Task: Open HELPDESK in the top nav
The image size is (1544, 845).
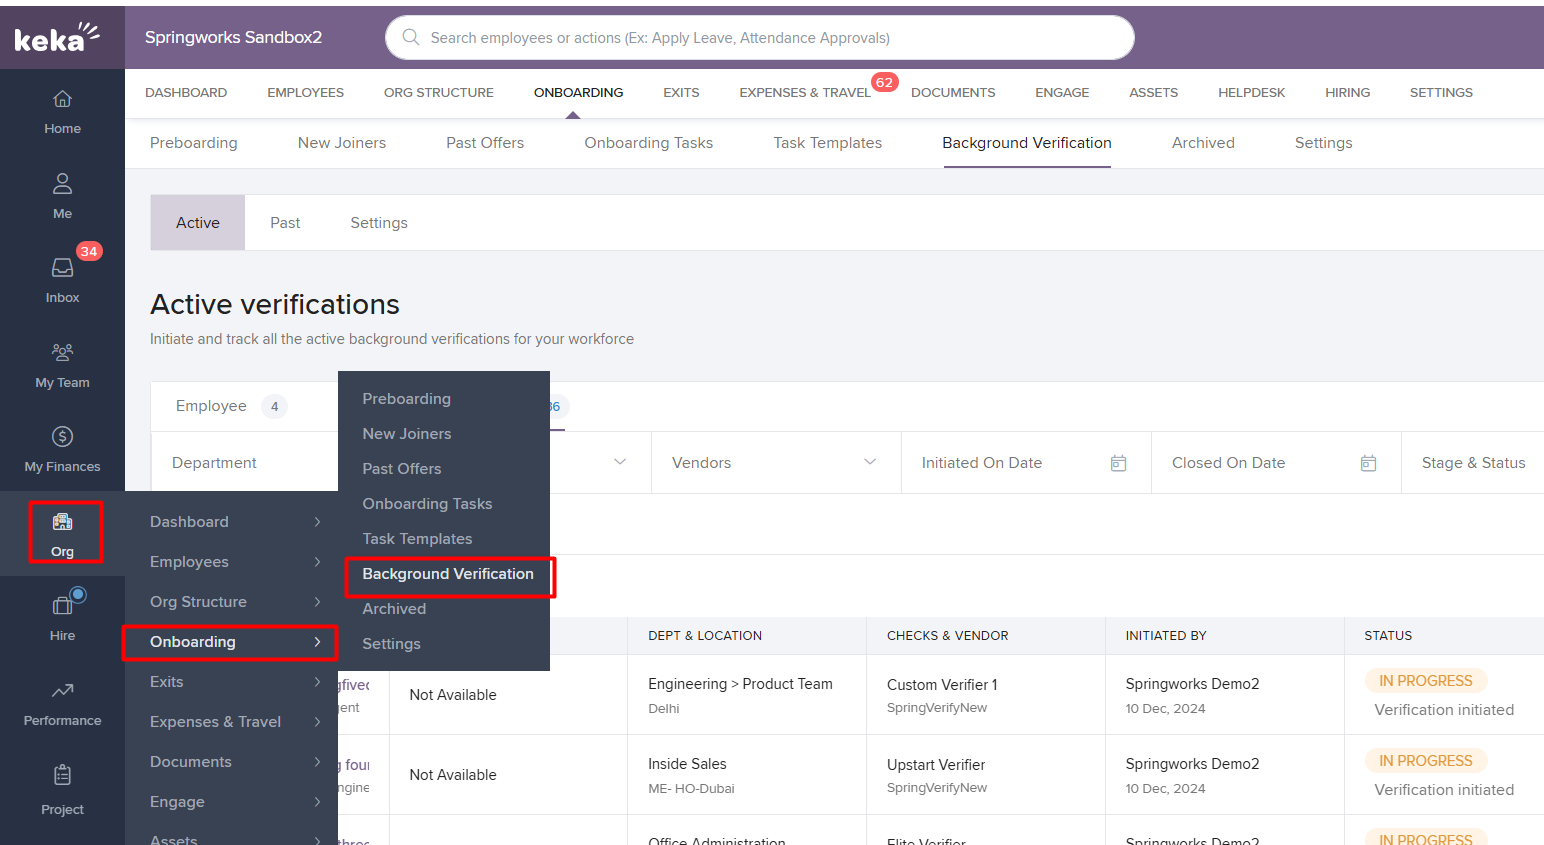Action: click(x=1251, y=92)
